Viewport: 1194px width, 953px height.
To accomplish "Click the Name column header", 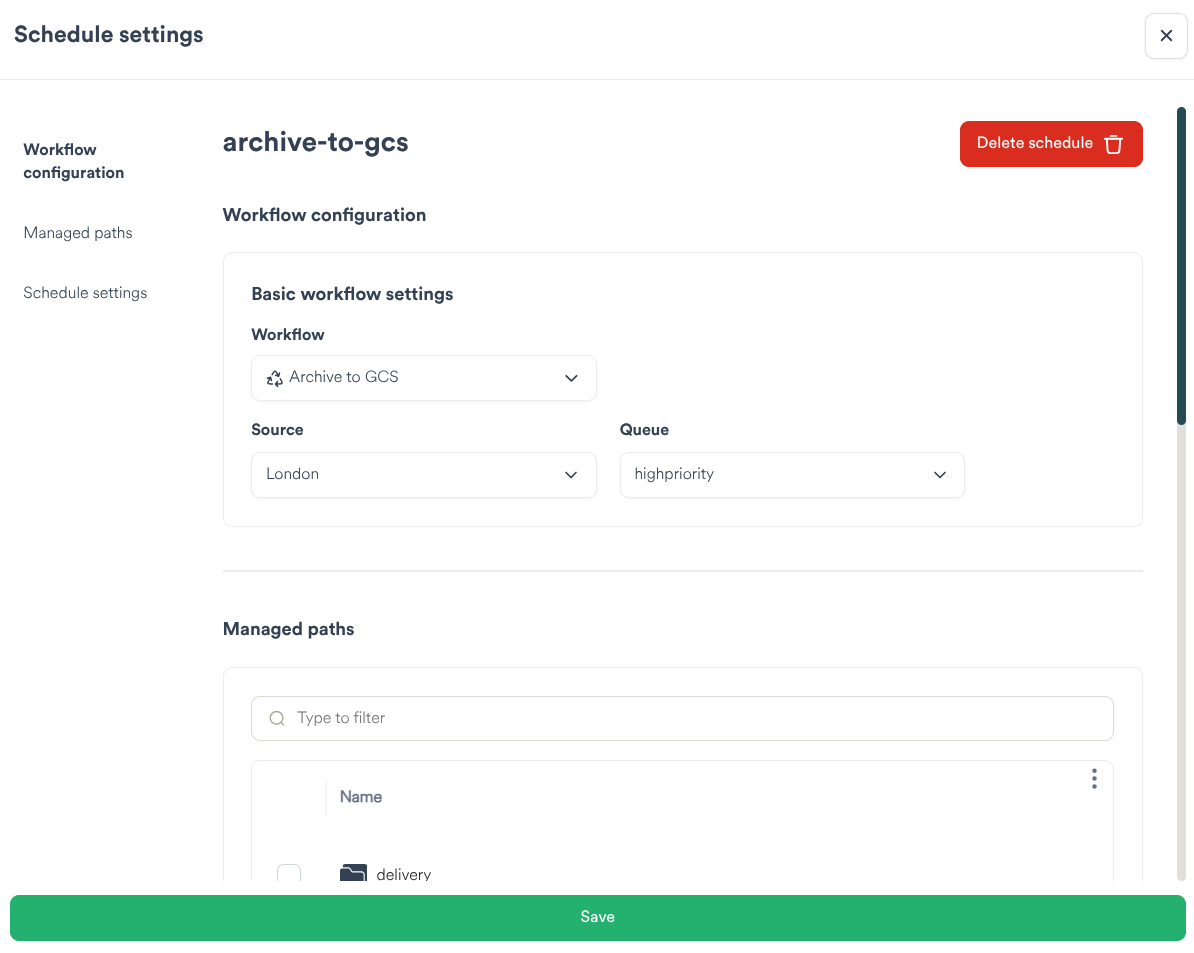I will pos(360,796).
